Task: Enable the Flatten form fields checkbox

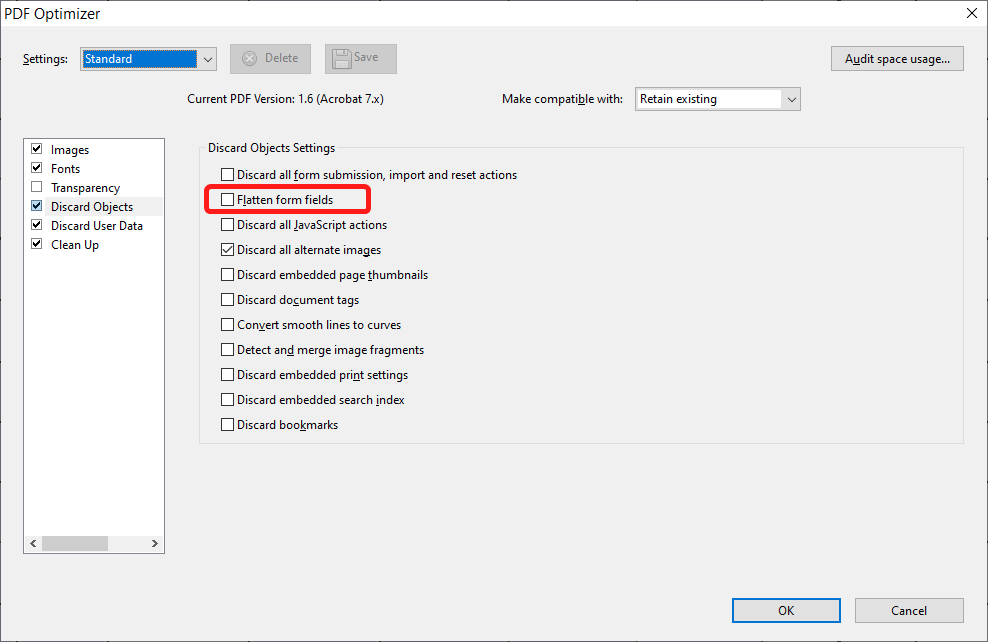Action: pyautogui.click(x=227, y=199)
